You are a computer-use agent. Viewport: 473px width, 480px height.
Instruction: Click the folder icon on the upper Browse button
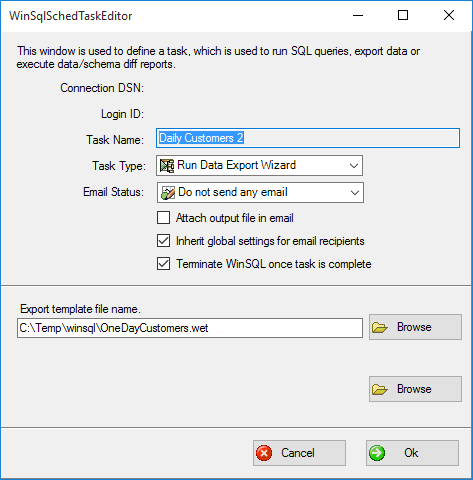[380, 327]
